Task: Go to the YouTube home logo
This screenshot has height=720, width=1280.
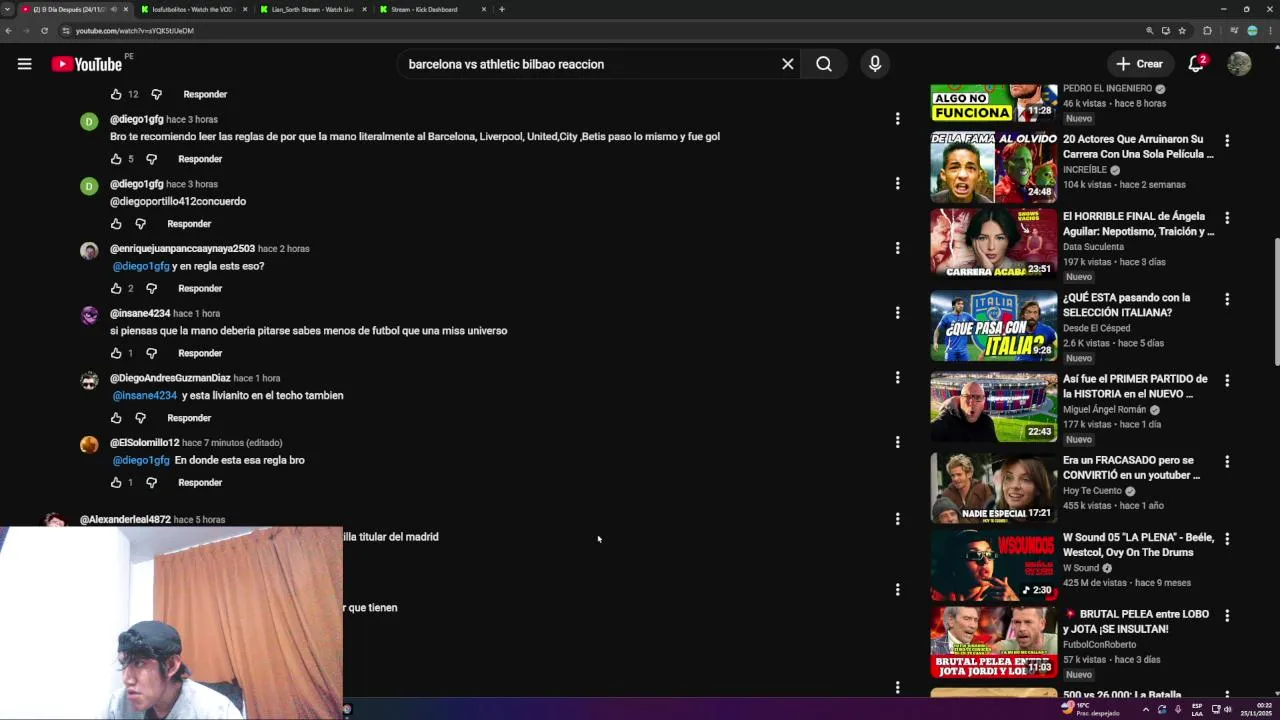Action: tap(87, 64)
